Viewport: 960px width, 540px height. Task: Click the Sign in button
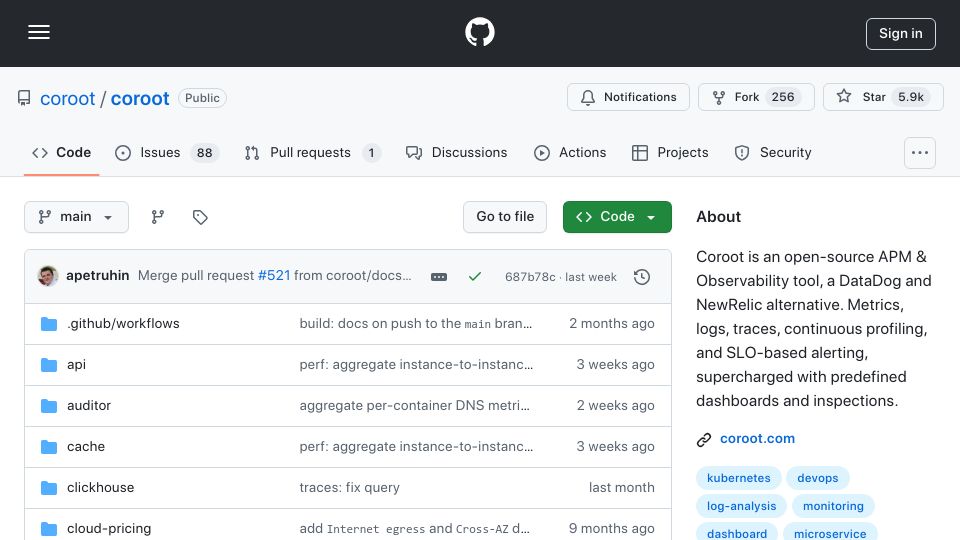[x=900, y=34]
